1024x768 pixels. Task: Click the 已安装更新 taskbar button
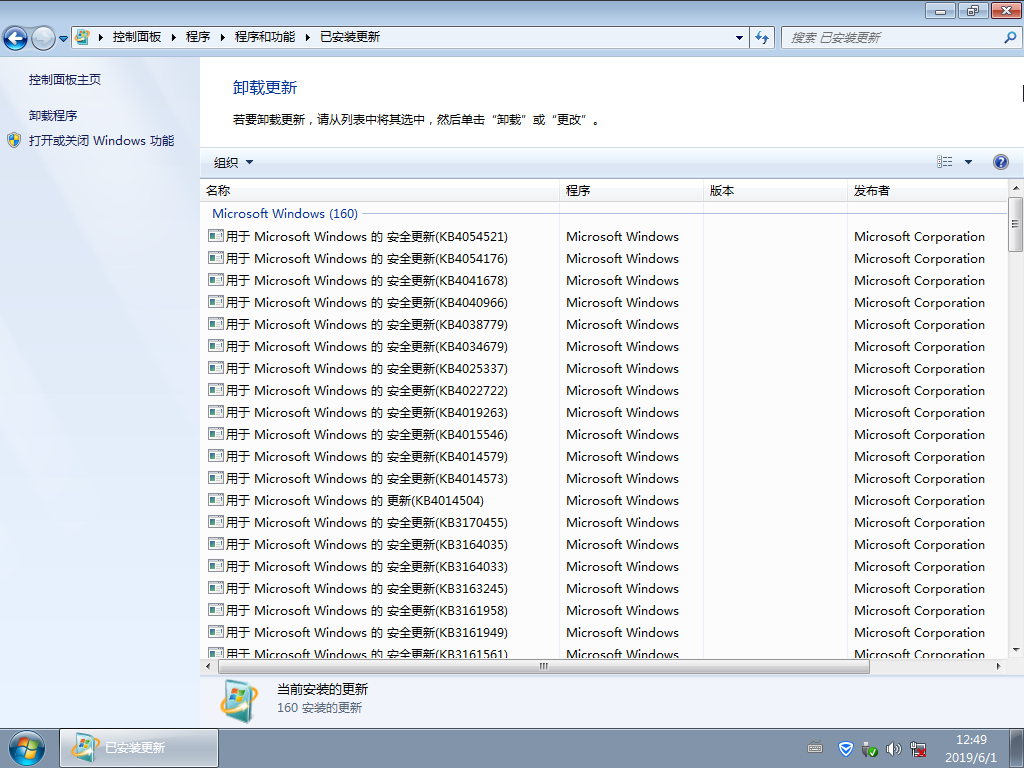tap(138, 748)
